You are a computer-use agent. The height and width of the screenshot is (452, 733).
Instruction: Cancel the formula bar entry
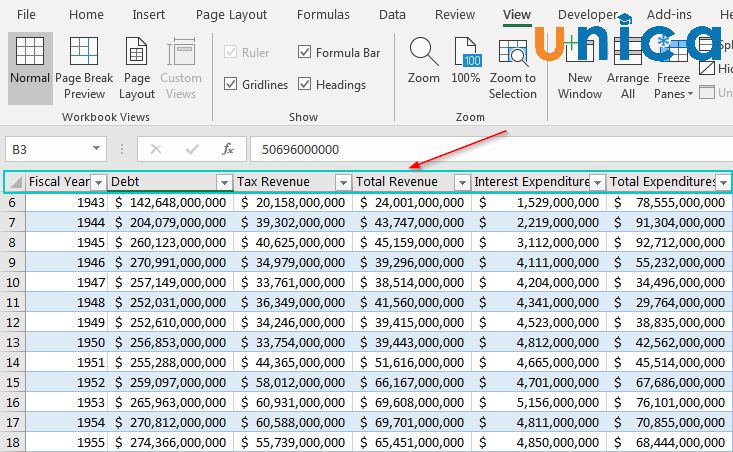156,150
